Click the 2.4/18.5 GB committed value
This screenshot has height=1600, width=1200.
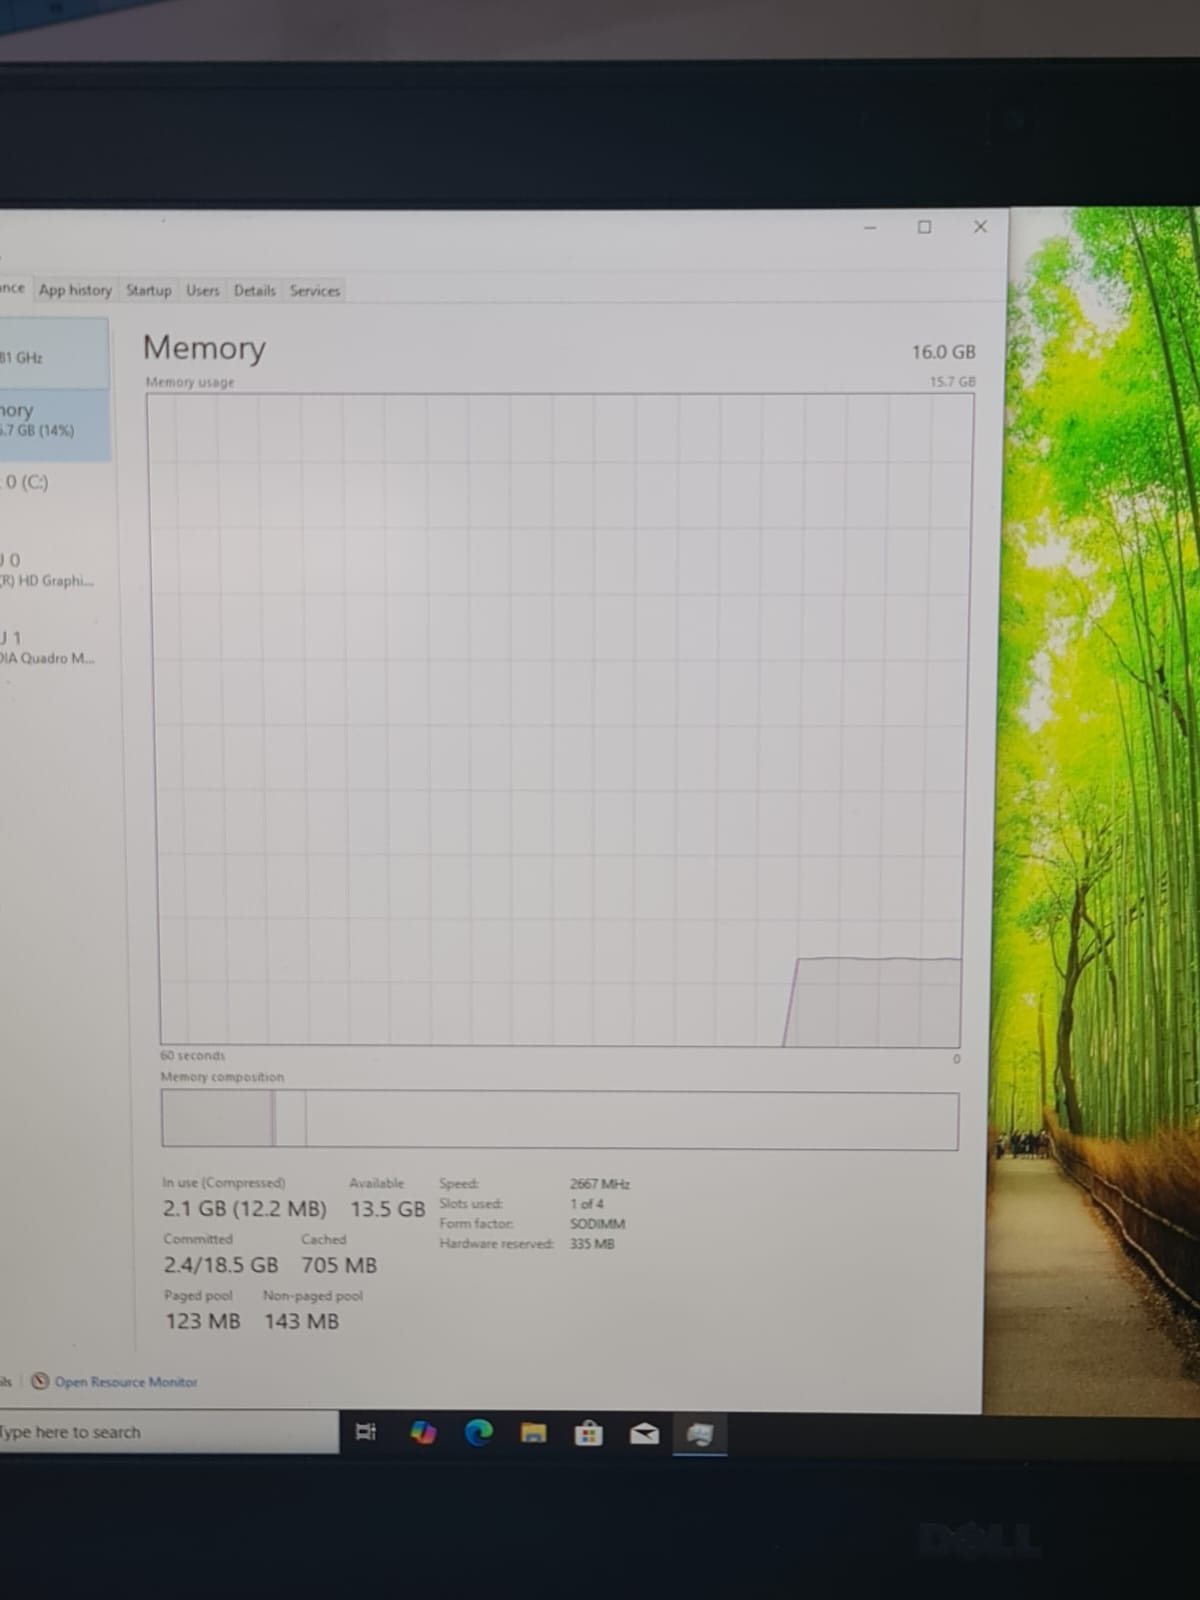[221, 1265]
